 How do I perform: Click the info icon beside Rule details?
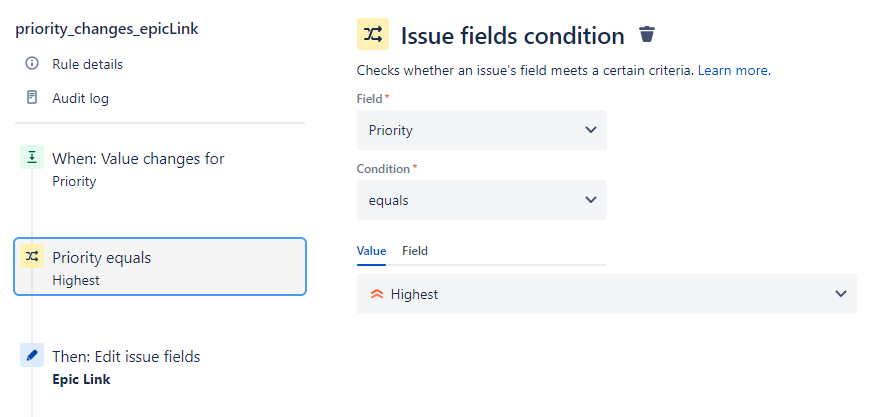[x=31, y=64]
